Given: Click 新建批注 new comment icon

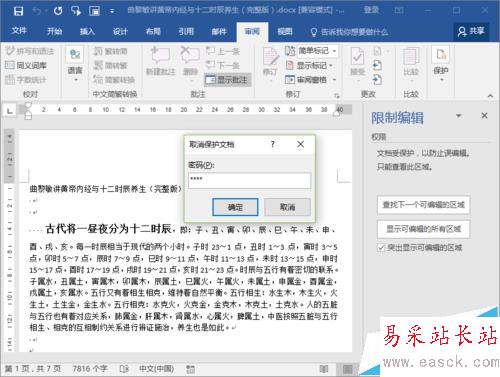Looking at the screenshot, I should tap(161, 55).
